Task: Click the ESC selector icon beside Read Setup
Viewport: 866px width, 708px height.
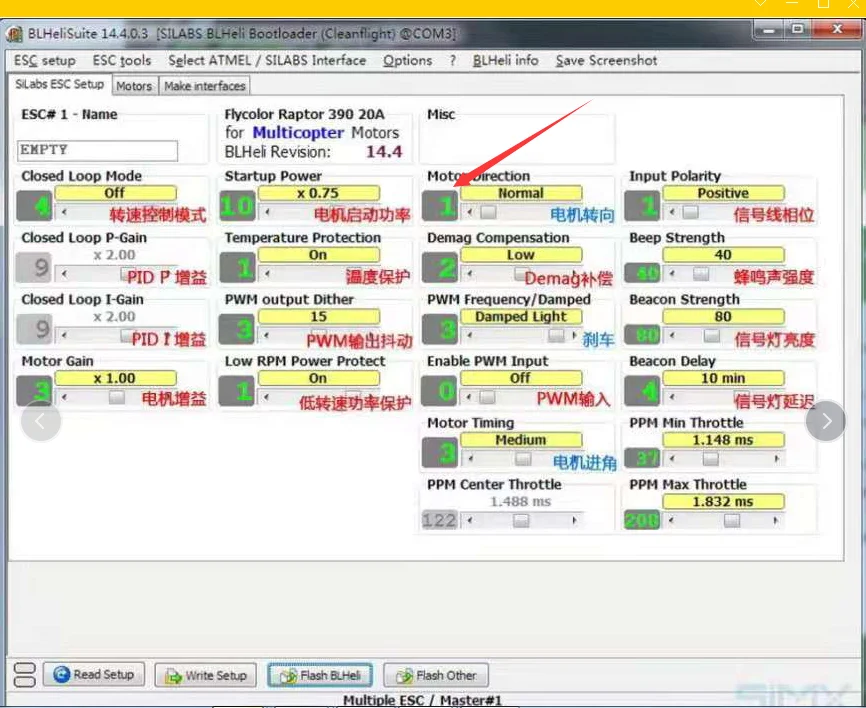Action: [24, 675]
